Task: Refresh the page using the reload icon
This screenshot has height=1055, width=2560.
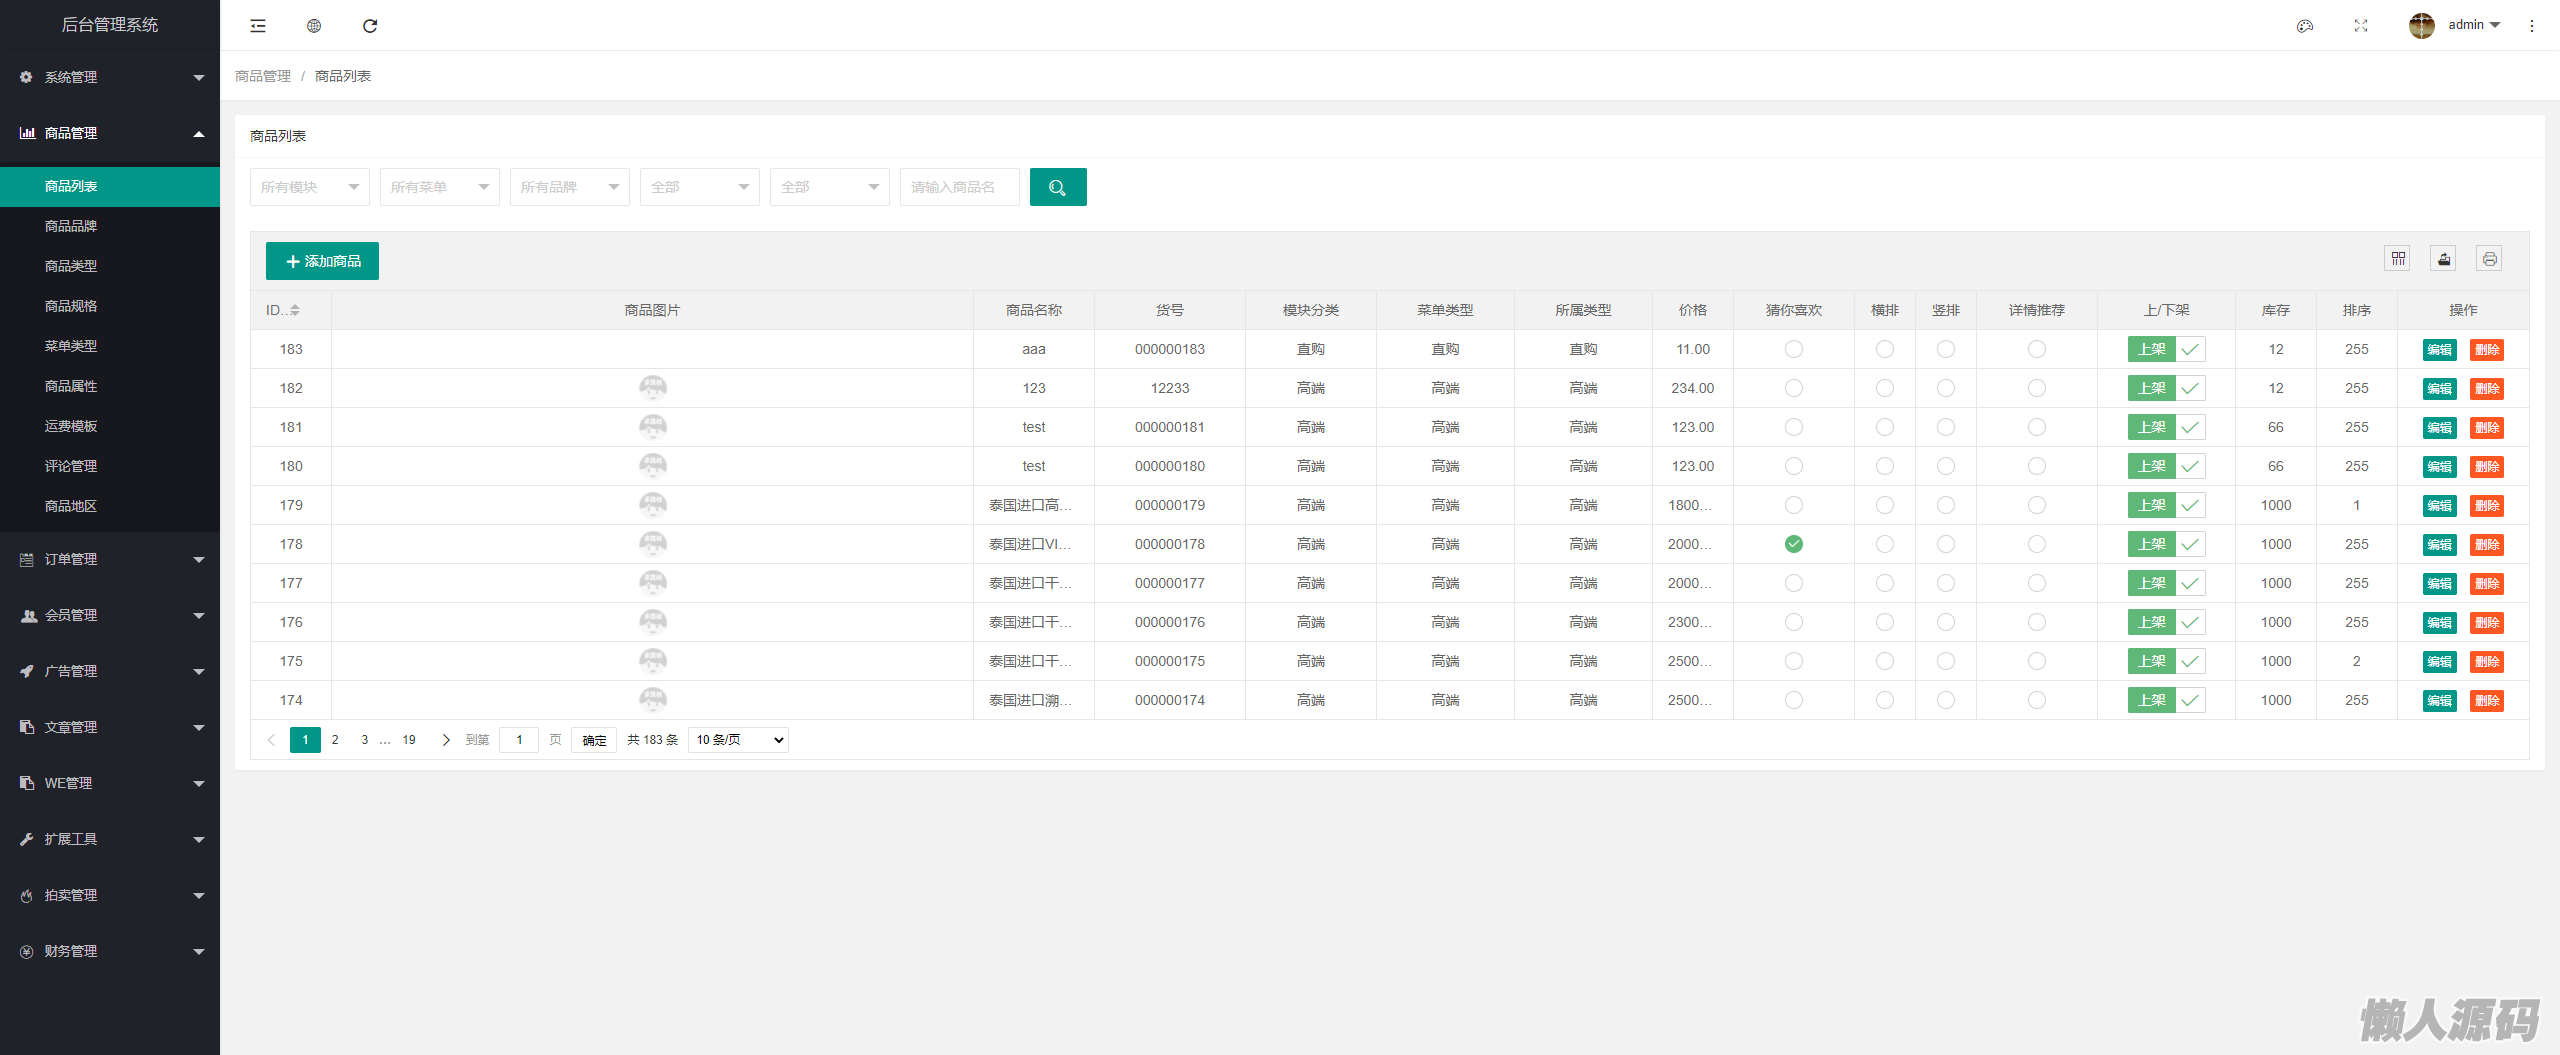Action: 370,26
